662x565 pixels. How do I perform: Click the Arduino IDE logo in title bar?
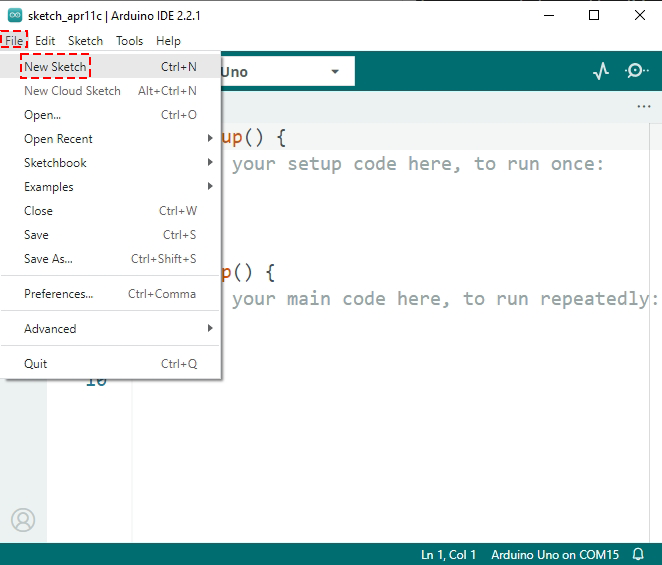click(x=15, y=16)
